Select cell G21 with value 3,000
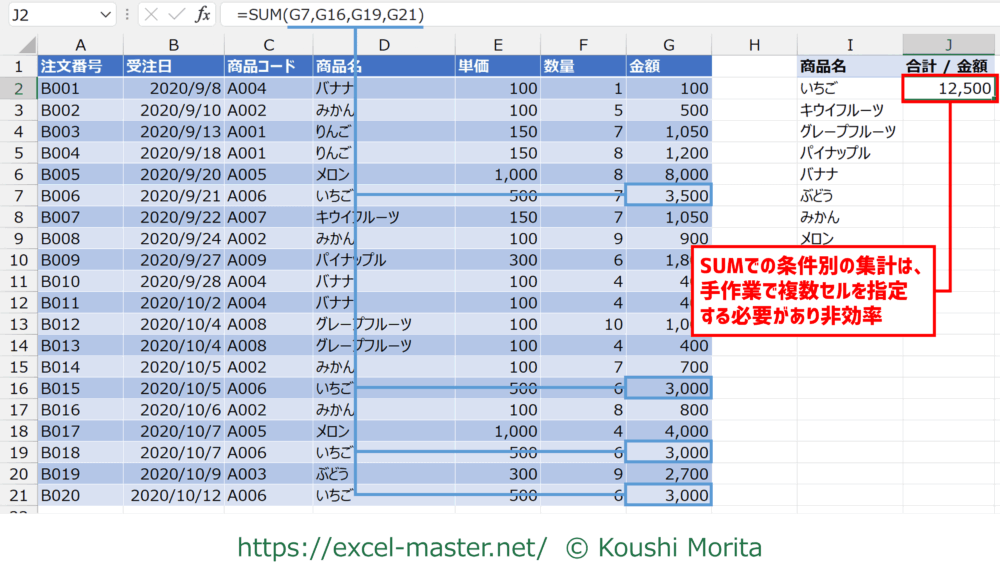 [668, 495]
